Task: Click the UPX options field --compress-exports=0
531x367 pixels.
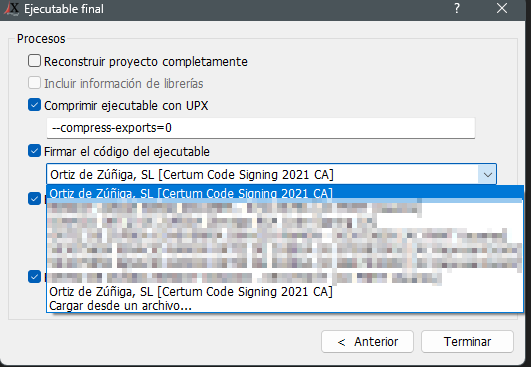Action: coord(261,128)
